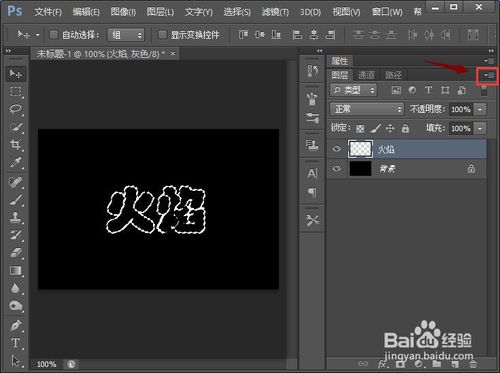Select the Path Selection tool
The height and width of the screenshot is (373, 500).
[15, 361]
